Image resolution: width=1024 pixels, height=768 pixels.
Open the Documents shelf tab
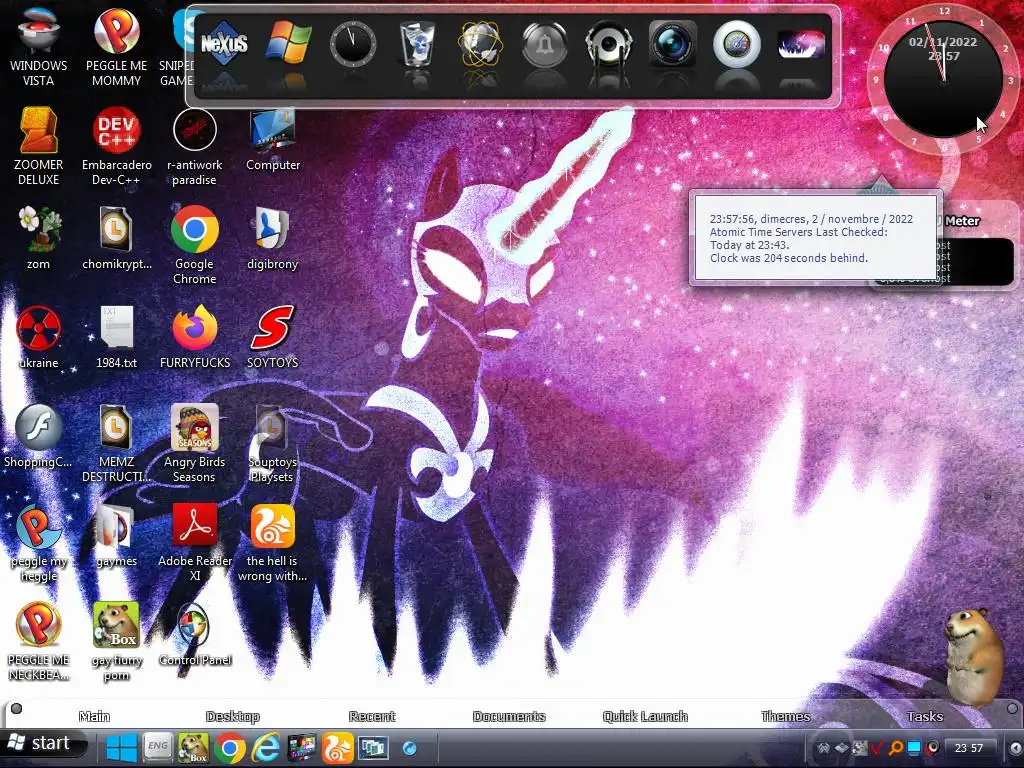click(509, 716)
